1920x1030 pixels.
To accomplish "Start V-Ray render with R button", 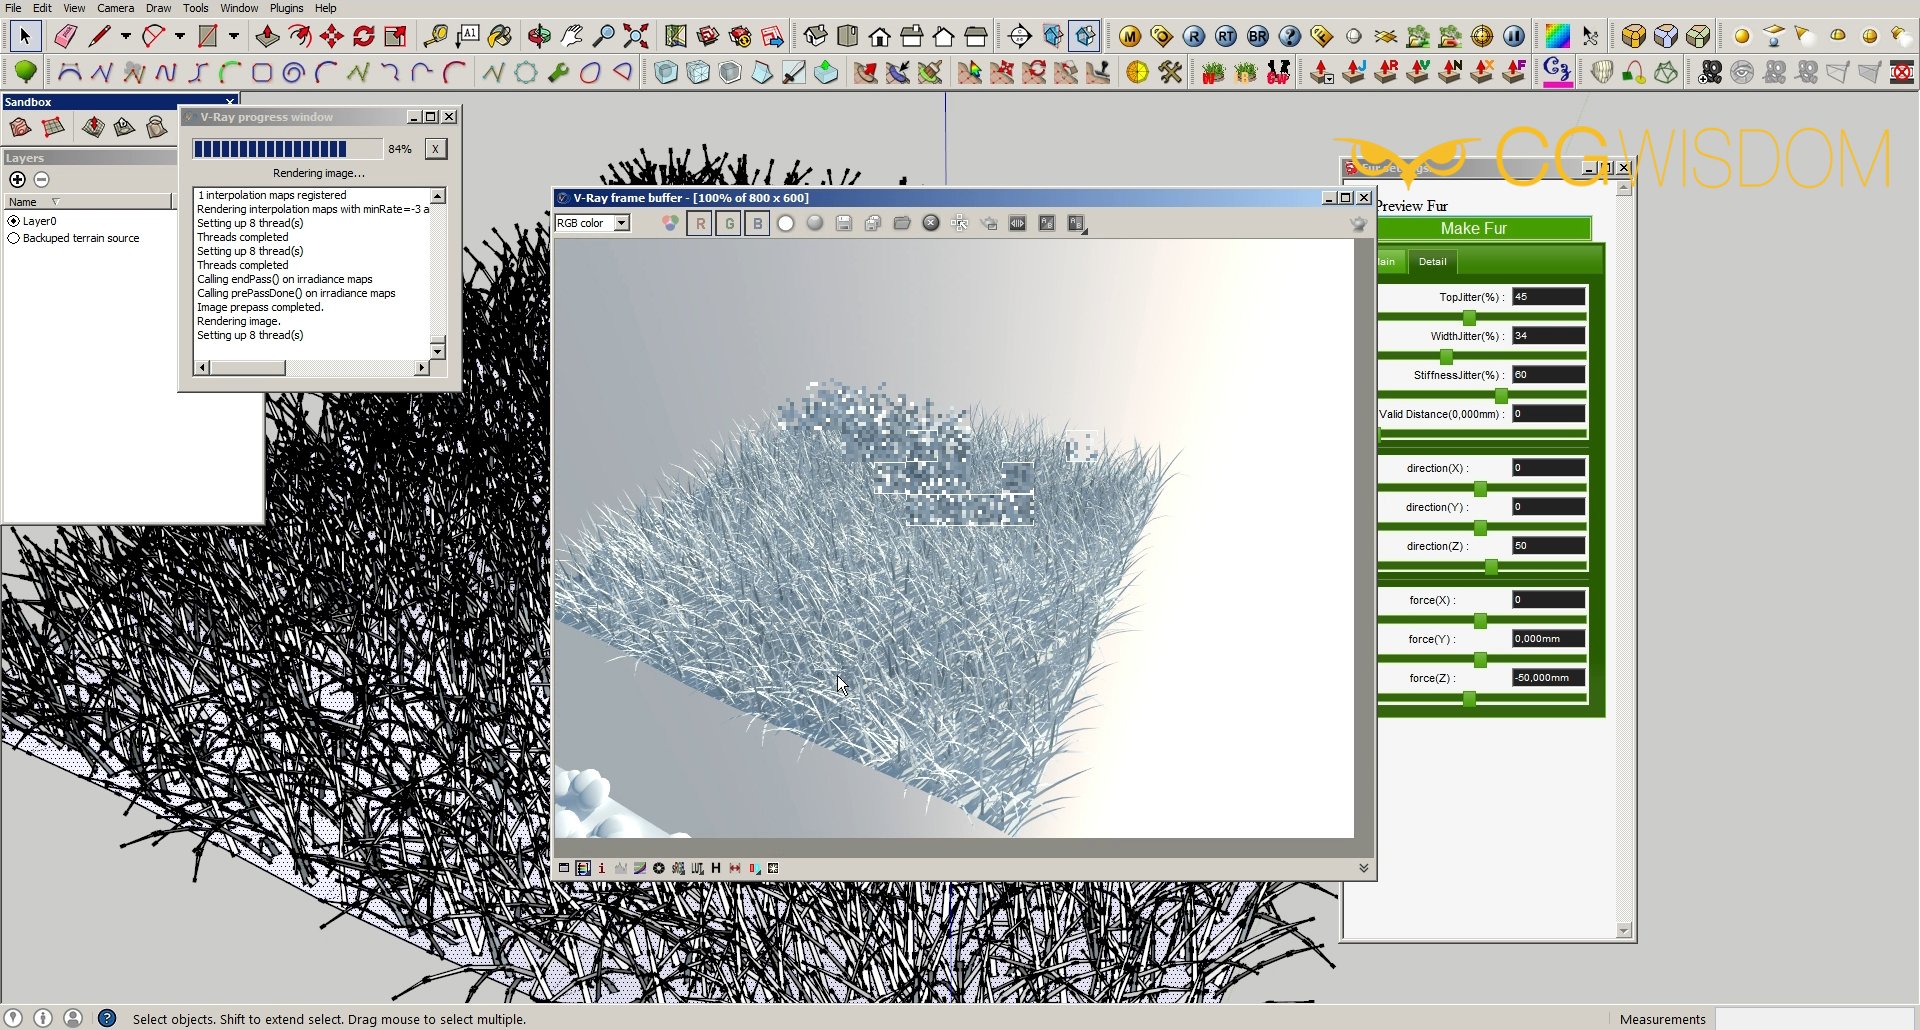I will point(1193,37).
